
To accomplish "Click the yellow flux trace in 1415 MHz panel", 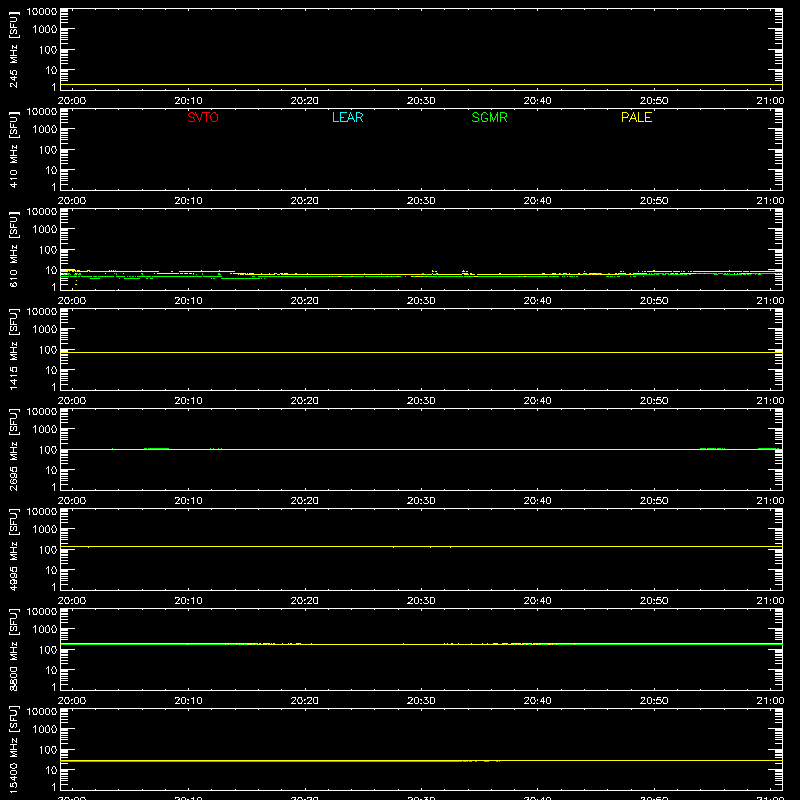I will tap(421, 353).
